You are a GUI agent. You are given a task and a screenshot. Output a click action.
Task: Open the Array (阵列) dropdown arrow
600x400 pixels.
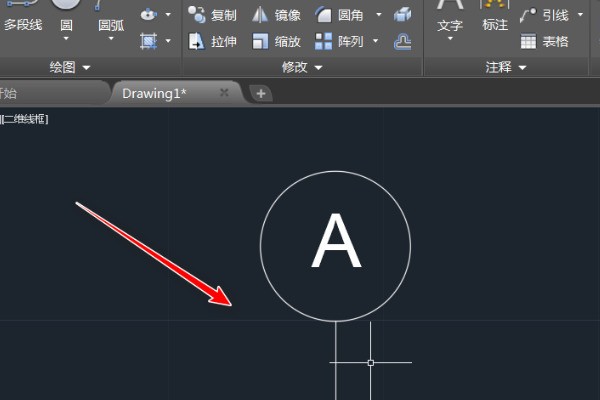[x=376, y=41]
